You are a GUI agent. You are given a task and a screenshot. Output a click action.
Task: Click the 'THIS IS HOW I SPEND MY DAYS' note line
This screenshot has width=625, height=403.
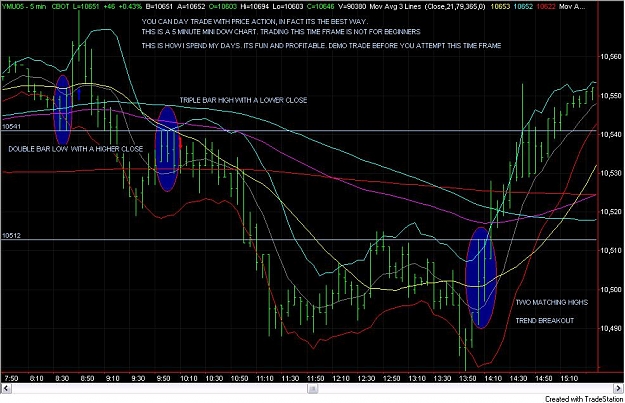point(321,46)
